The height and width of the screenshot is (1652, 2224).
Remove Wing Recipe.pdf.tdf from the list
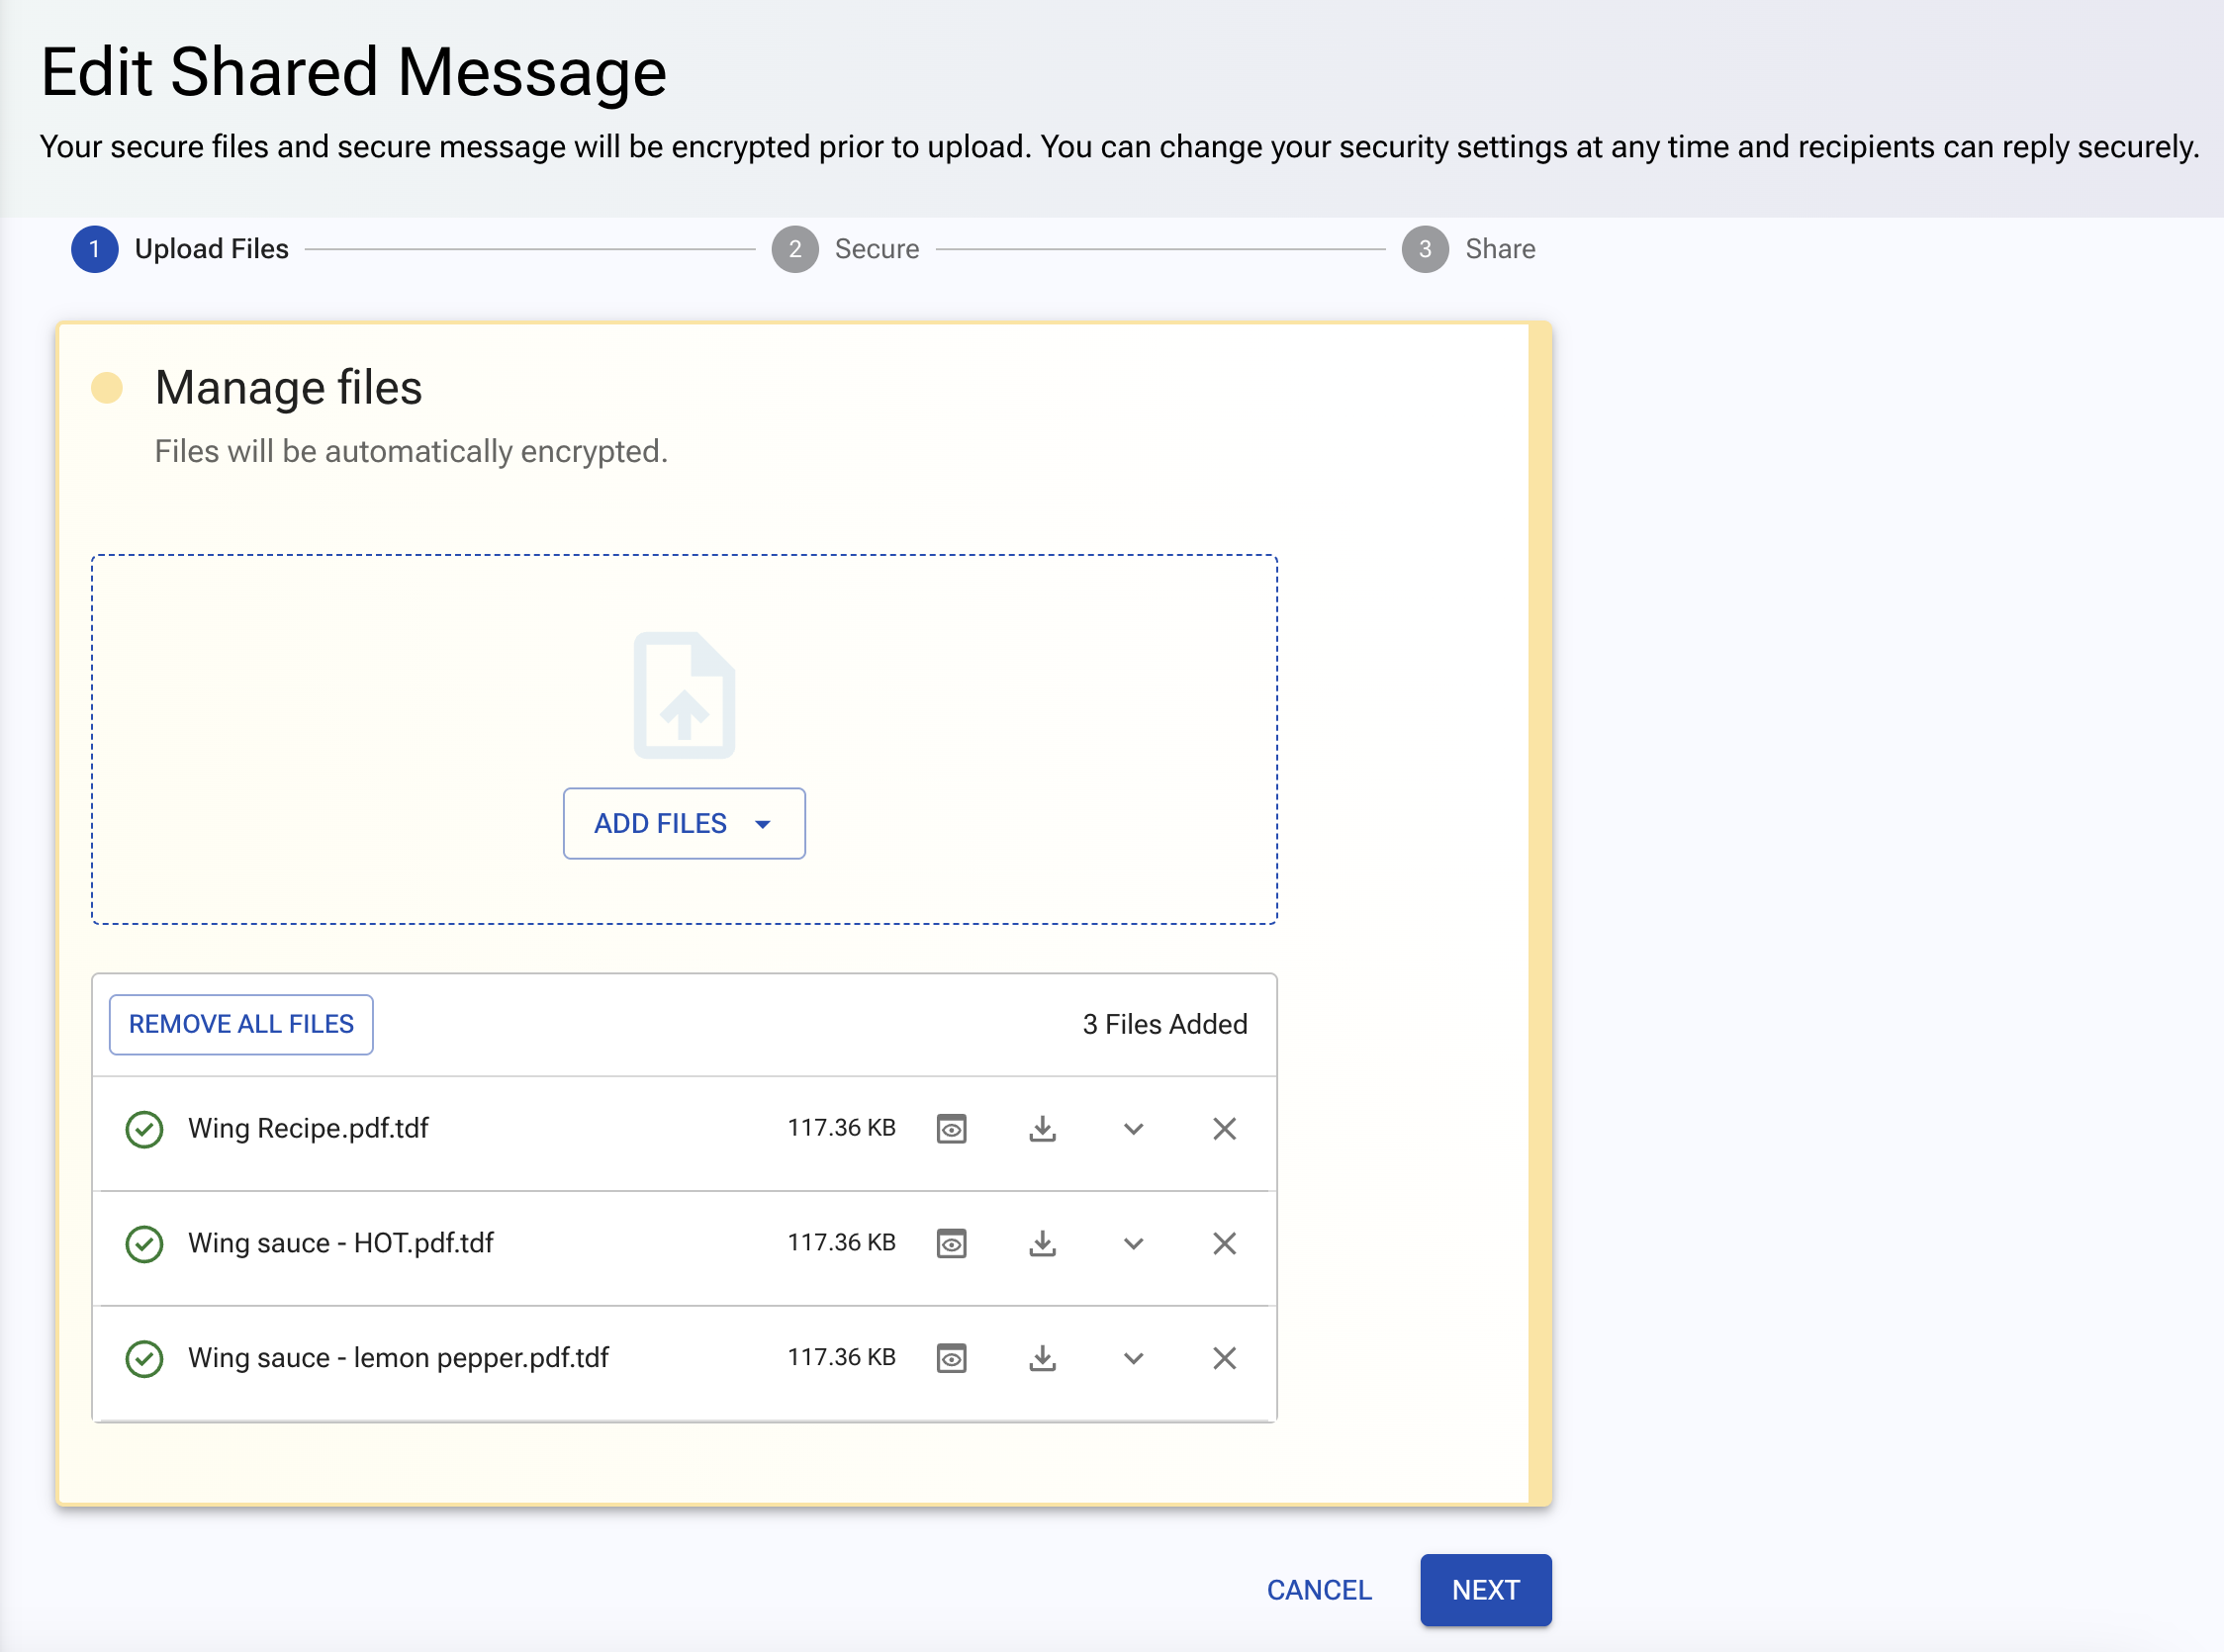(x=1224, y=1129)
